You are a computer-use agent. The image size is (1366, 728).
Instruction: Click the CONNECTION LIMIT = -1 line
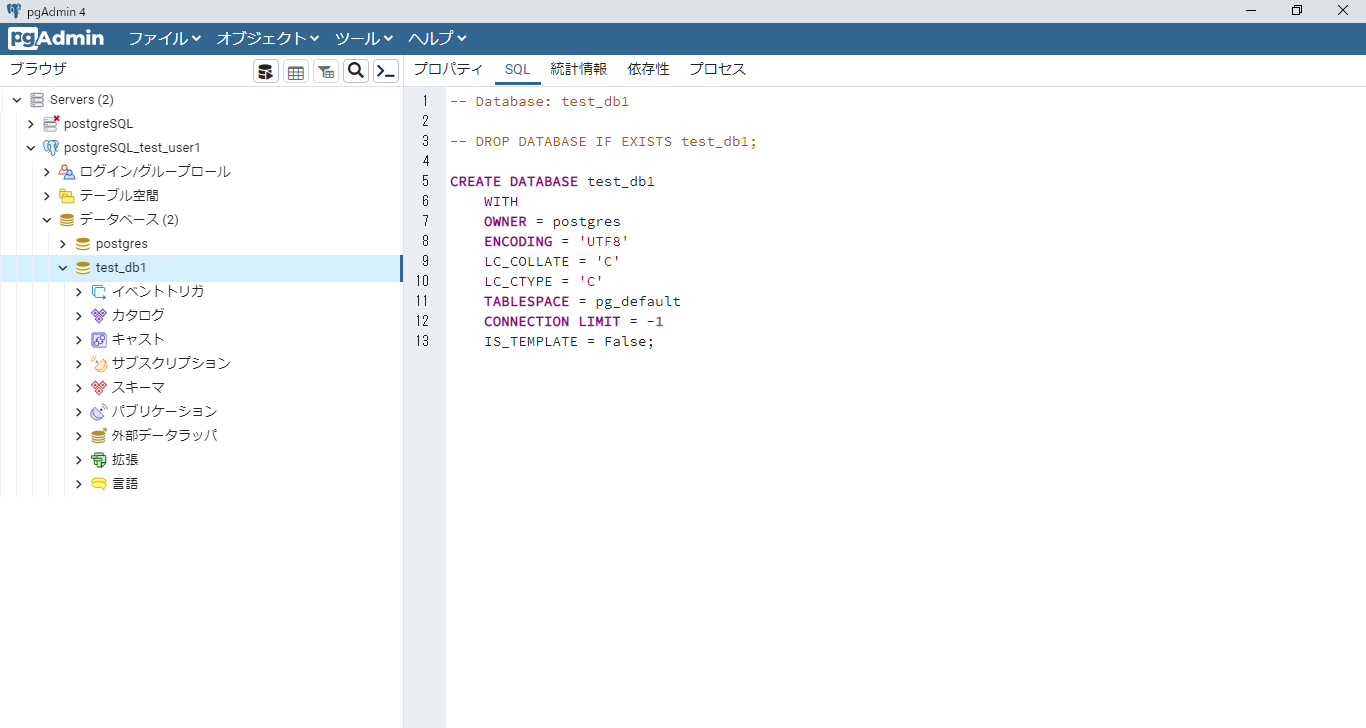(x=574, y=321)
